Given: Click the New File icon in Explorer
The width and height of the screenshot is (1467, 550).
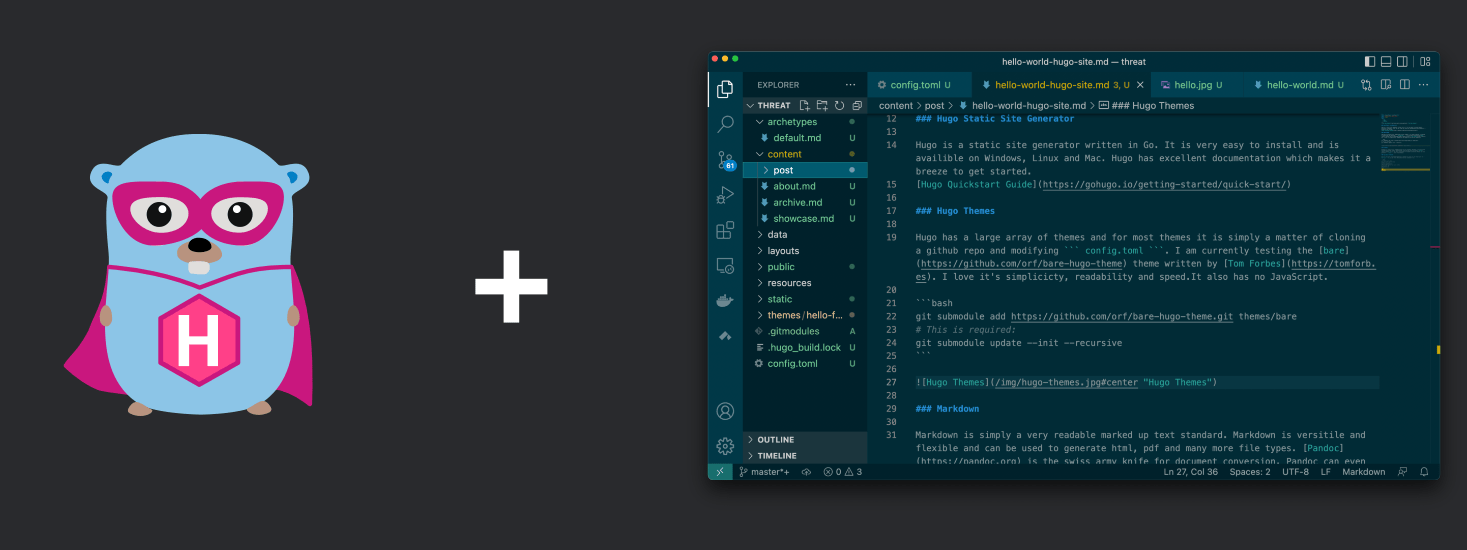Looking at the screenshot, I should [806, 105].
